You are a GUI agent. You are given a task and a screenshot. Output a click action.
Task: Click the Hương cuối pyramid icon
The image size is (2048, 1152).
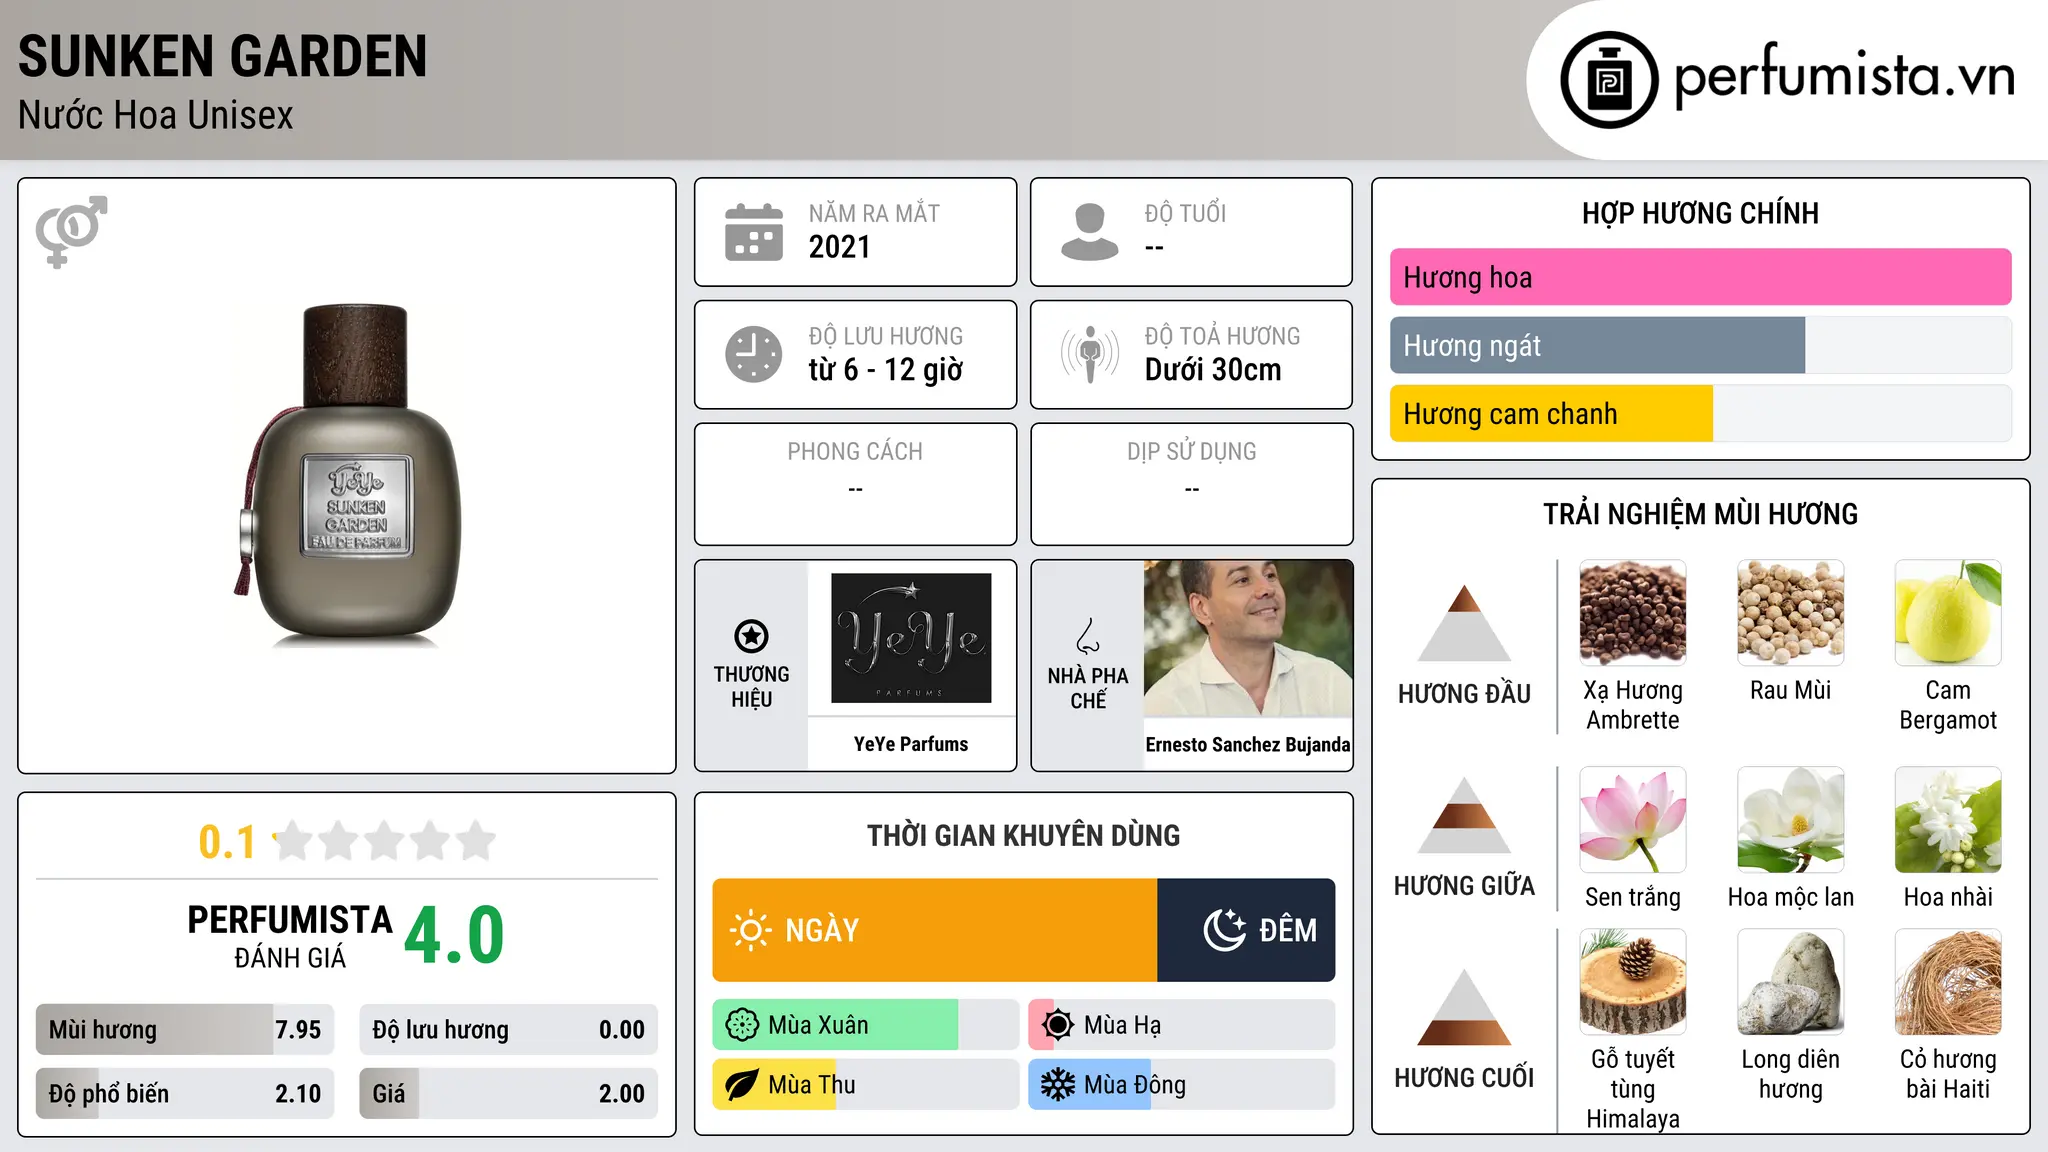1464,1007
